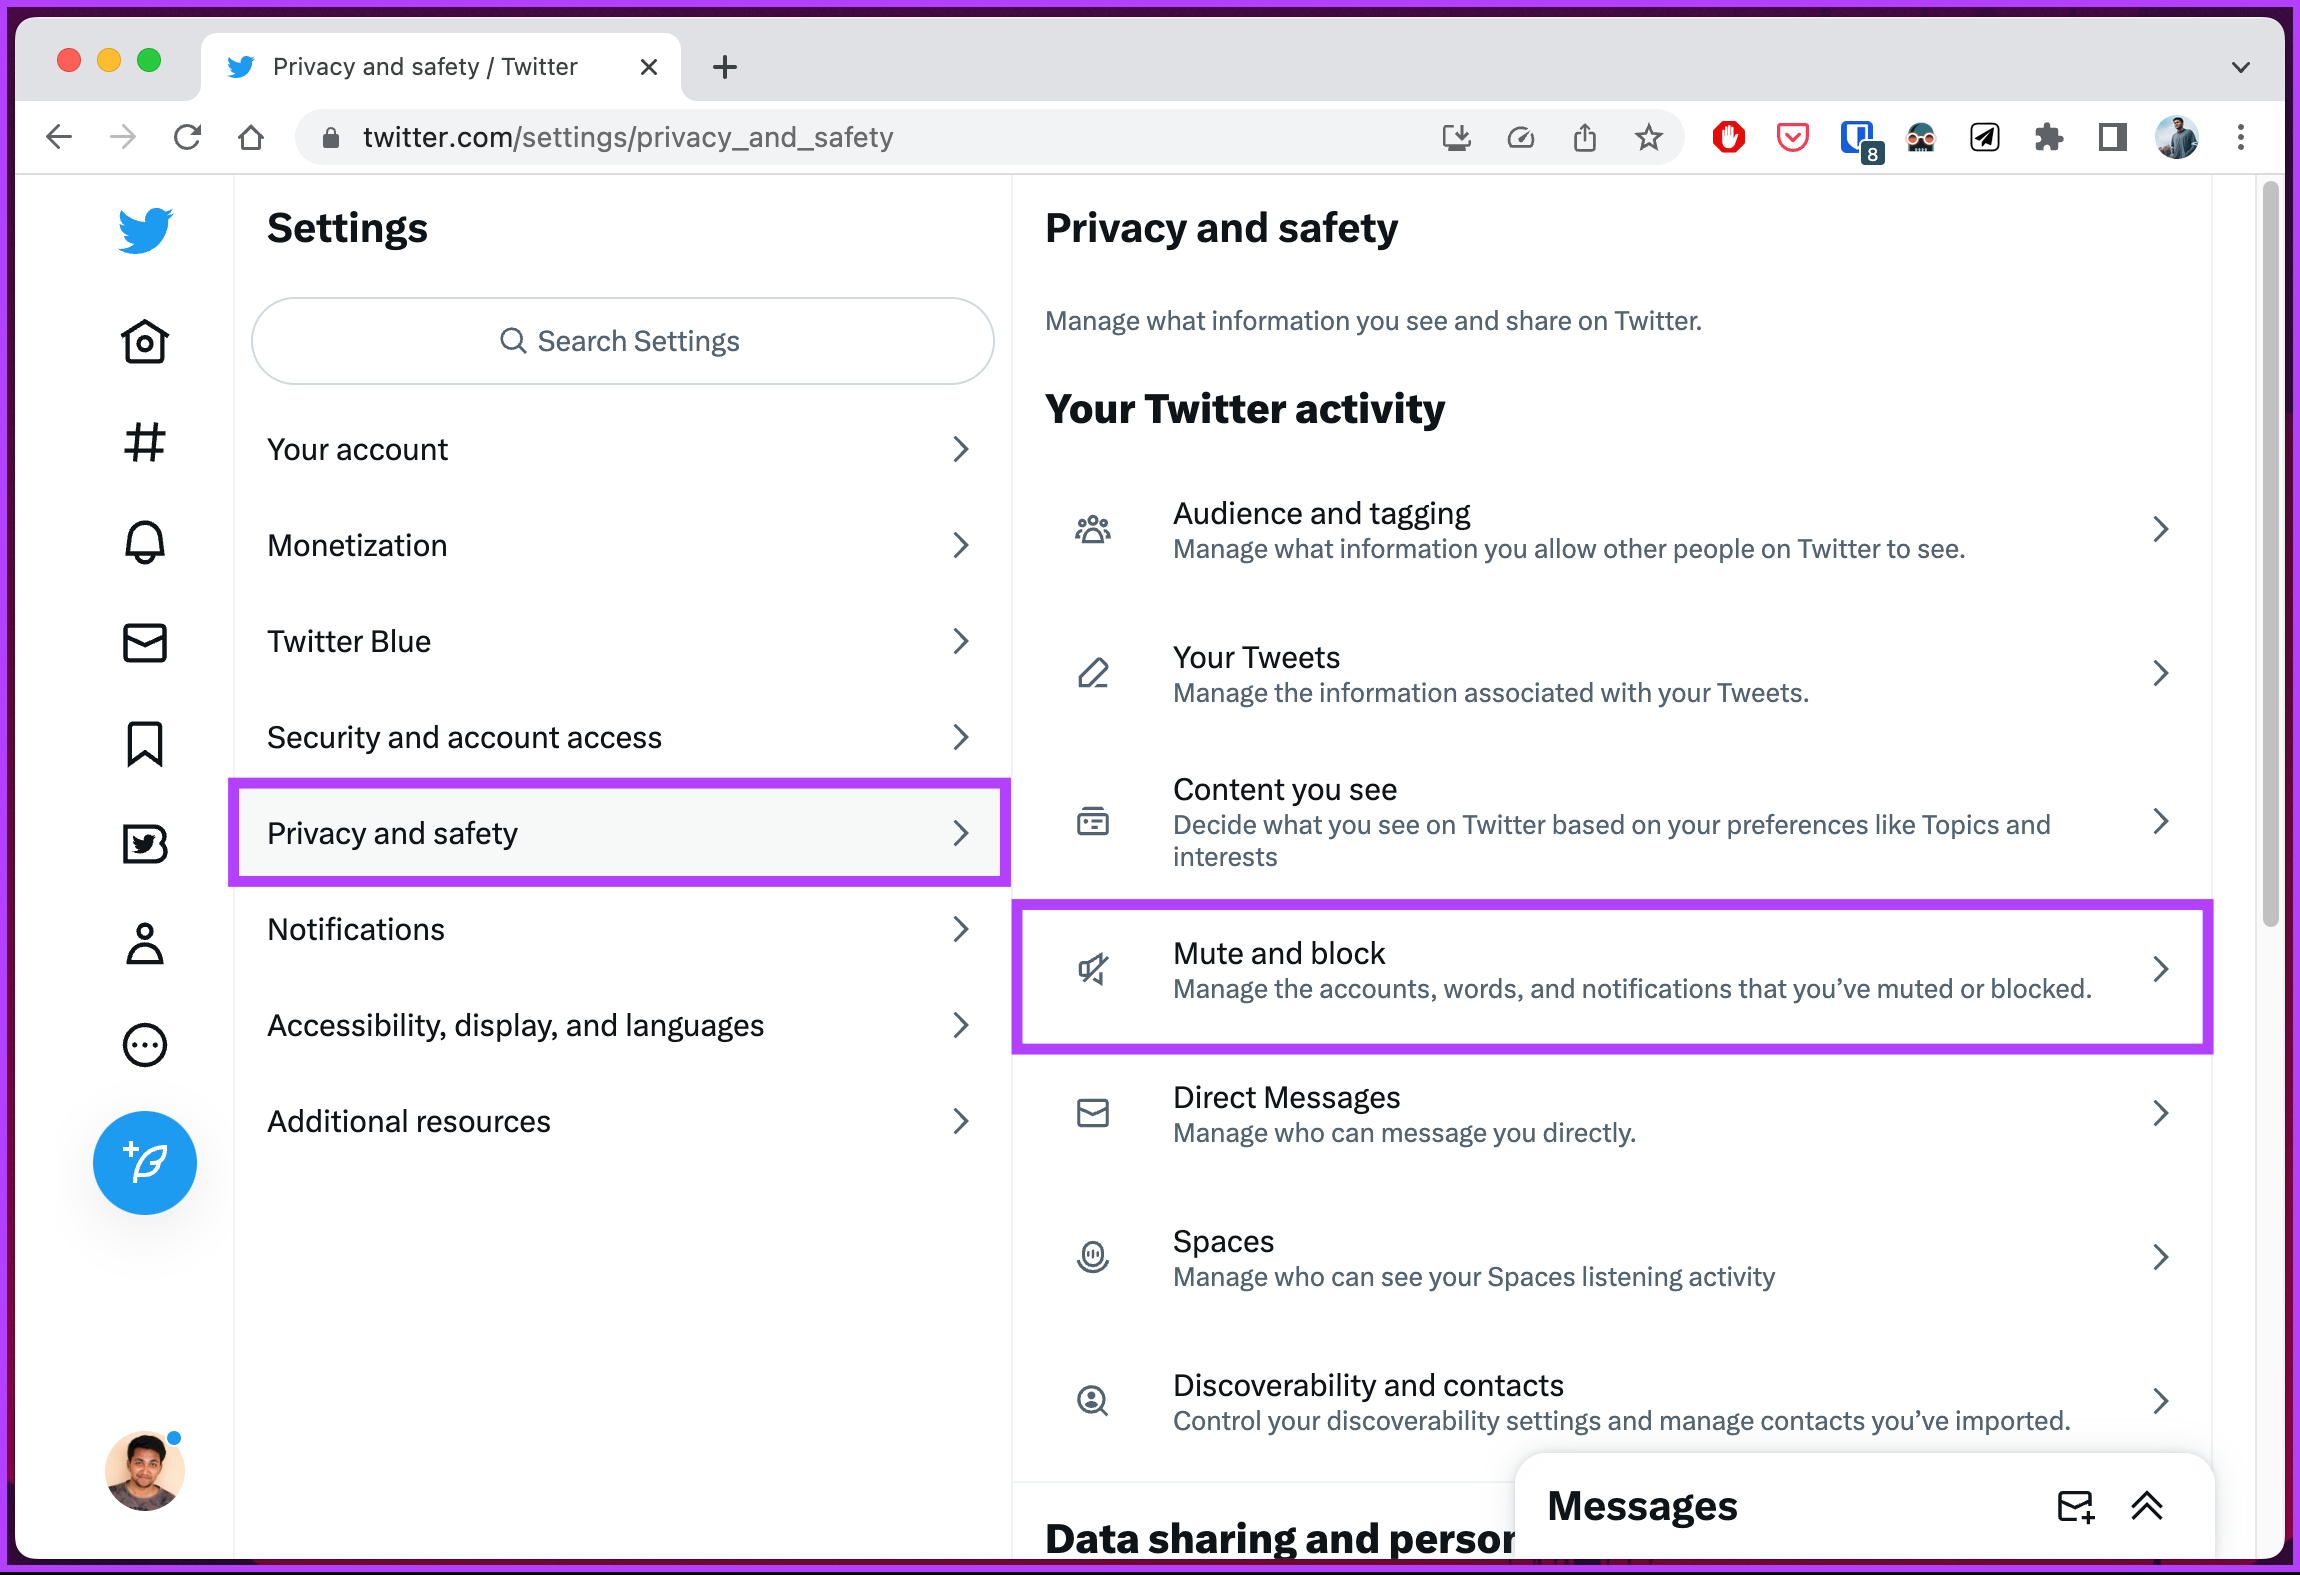2300x1575 pixels.
Task: Go to the Home icon in the Twitter sidebar
Action: 145,342
